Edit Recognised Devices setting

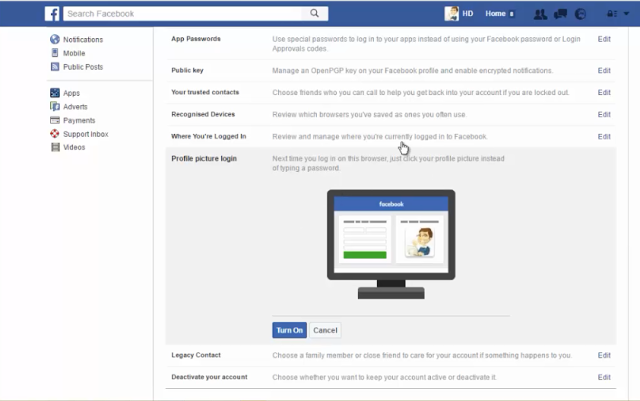tap(604, 115)
